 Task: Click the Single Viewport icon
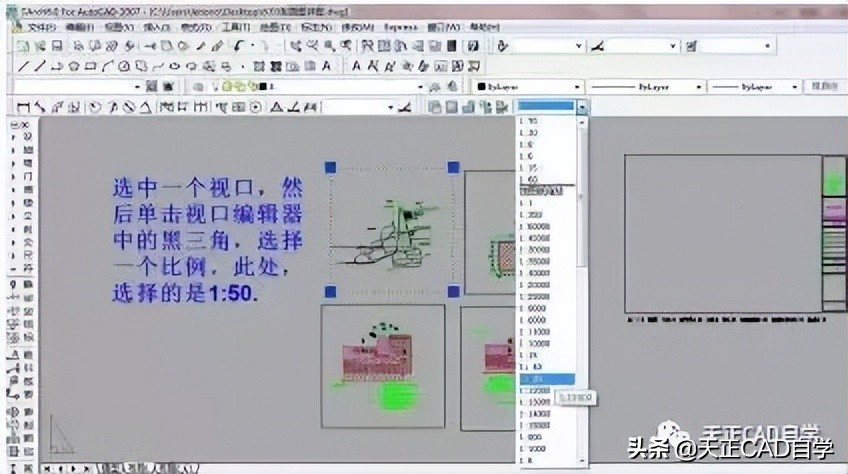pos(451,107)
